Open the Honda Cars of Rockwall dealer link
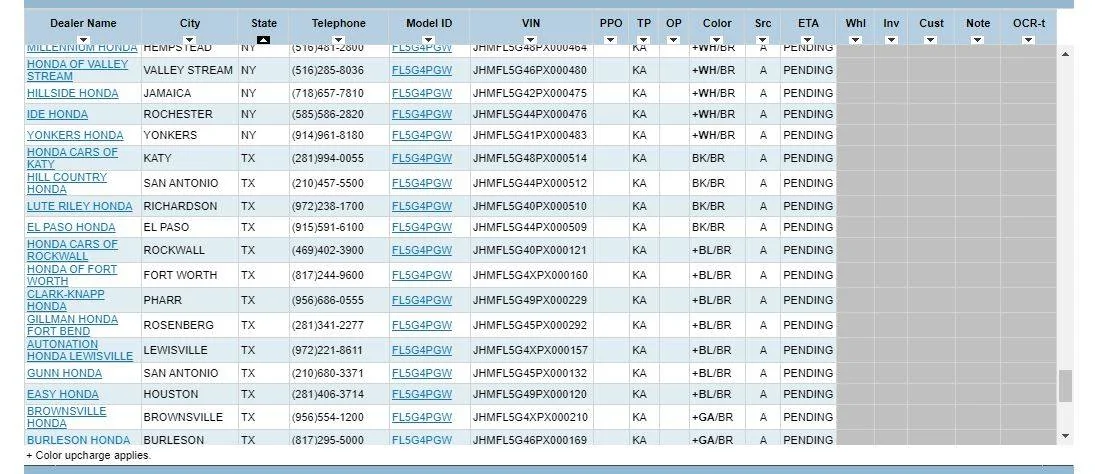 [x=72, y=250]
